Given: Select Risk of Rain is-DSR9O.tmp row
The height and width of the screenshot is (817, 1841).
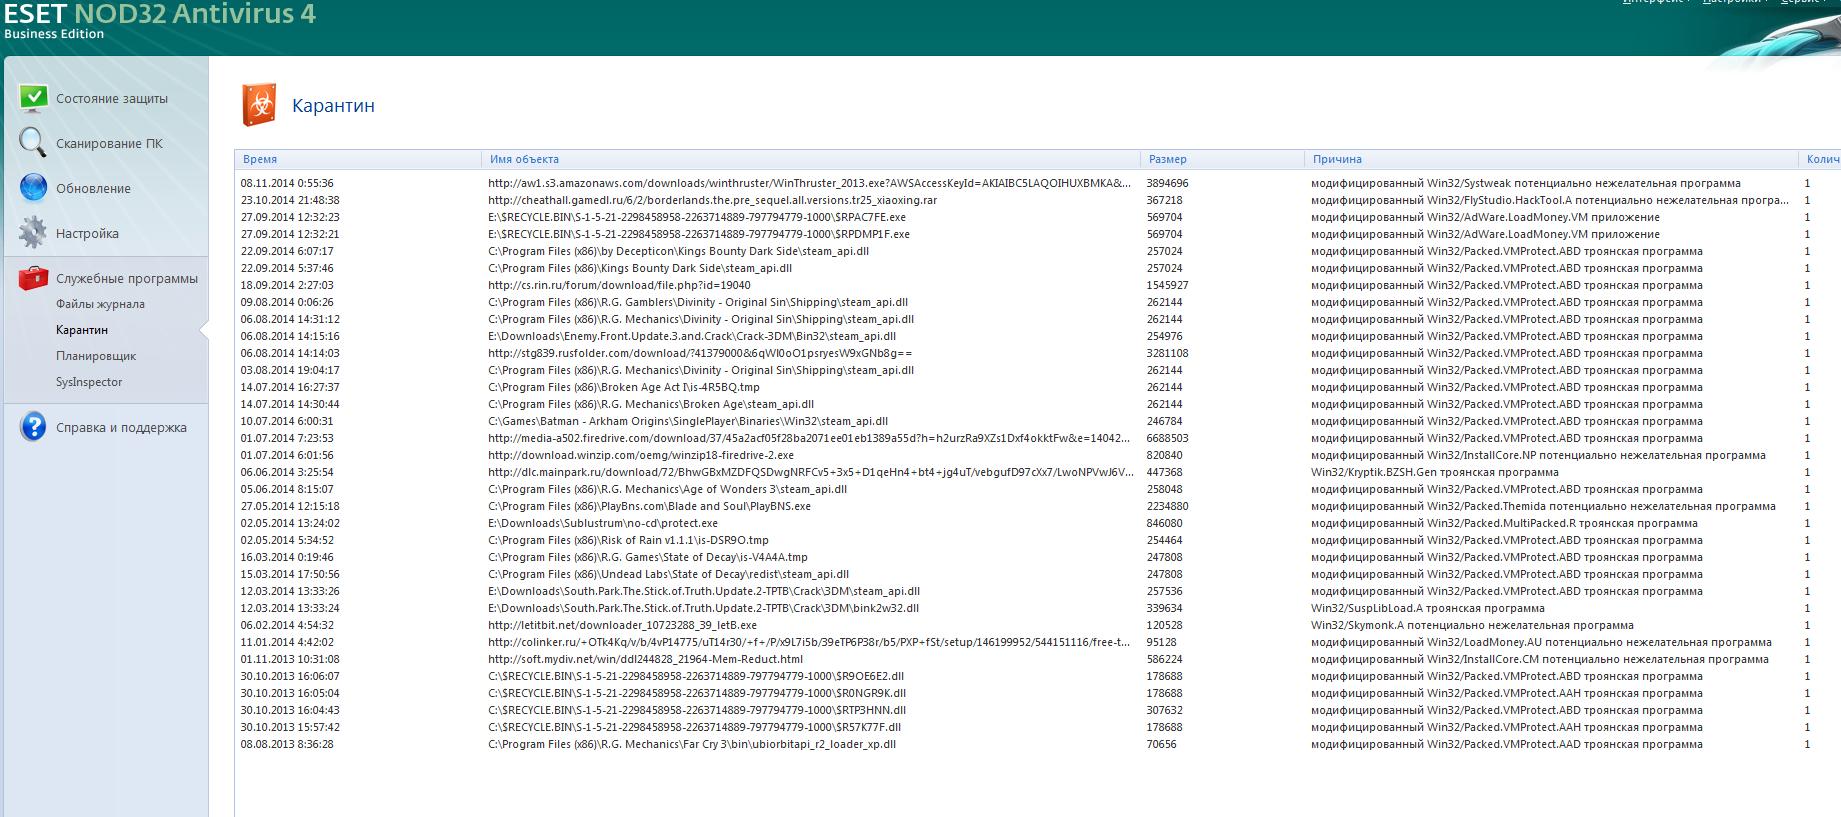Looking at the screenshot, I should (x=1038, y=541).
